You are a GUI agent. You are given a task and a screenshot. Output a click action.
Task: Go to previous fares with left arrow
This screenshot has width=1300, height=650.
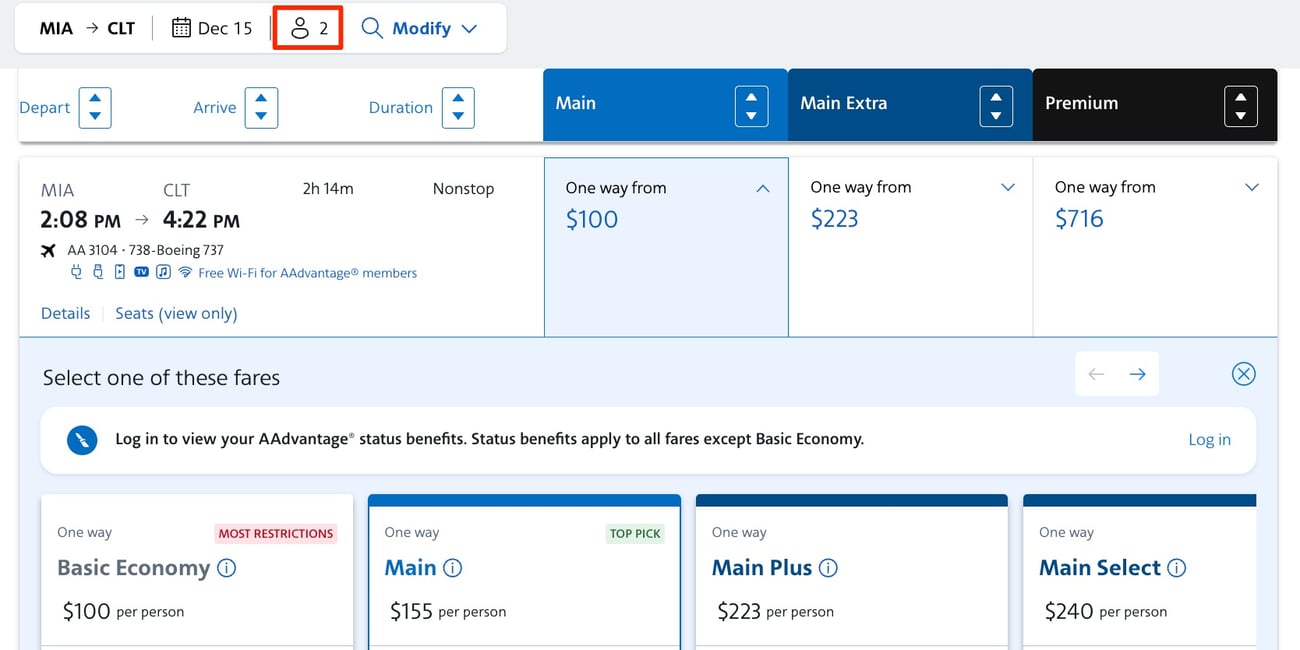tap(1096, 374)
